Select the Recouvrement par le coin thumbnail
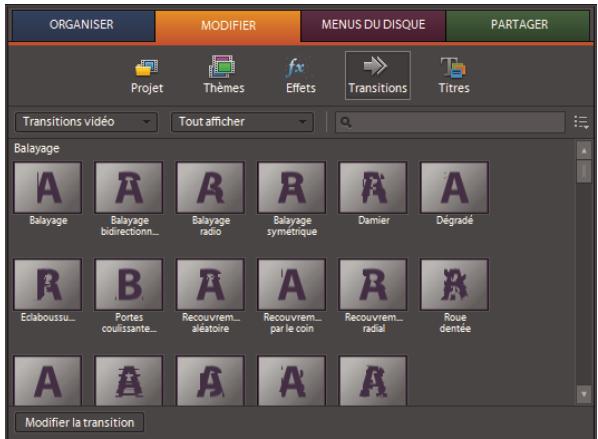The width and height of the screenshot is (598, 439). [292, 285]
